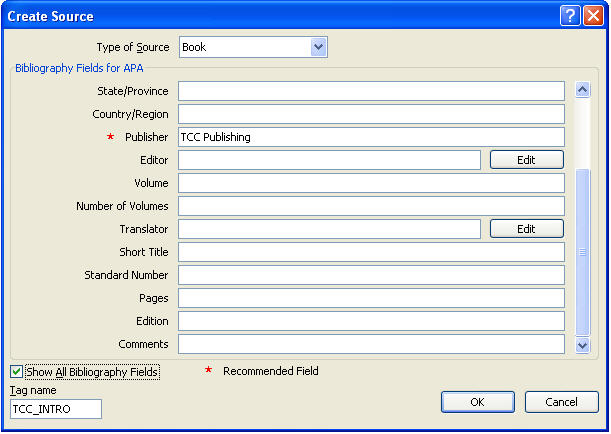611x434 pixels.
Task: Close the Create Source dialog
Action: click(593, 16)
